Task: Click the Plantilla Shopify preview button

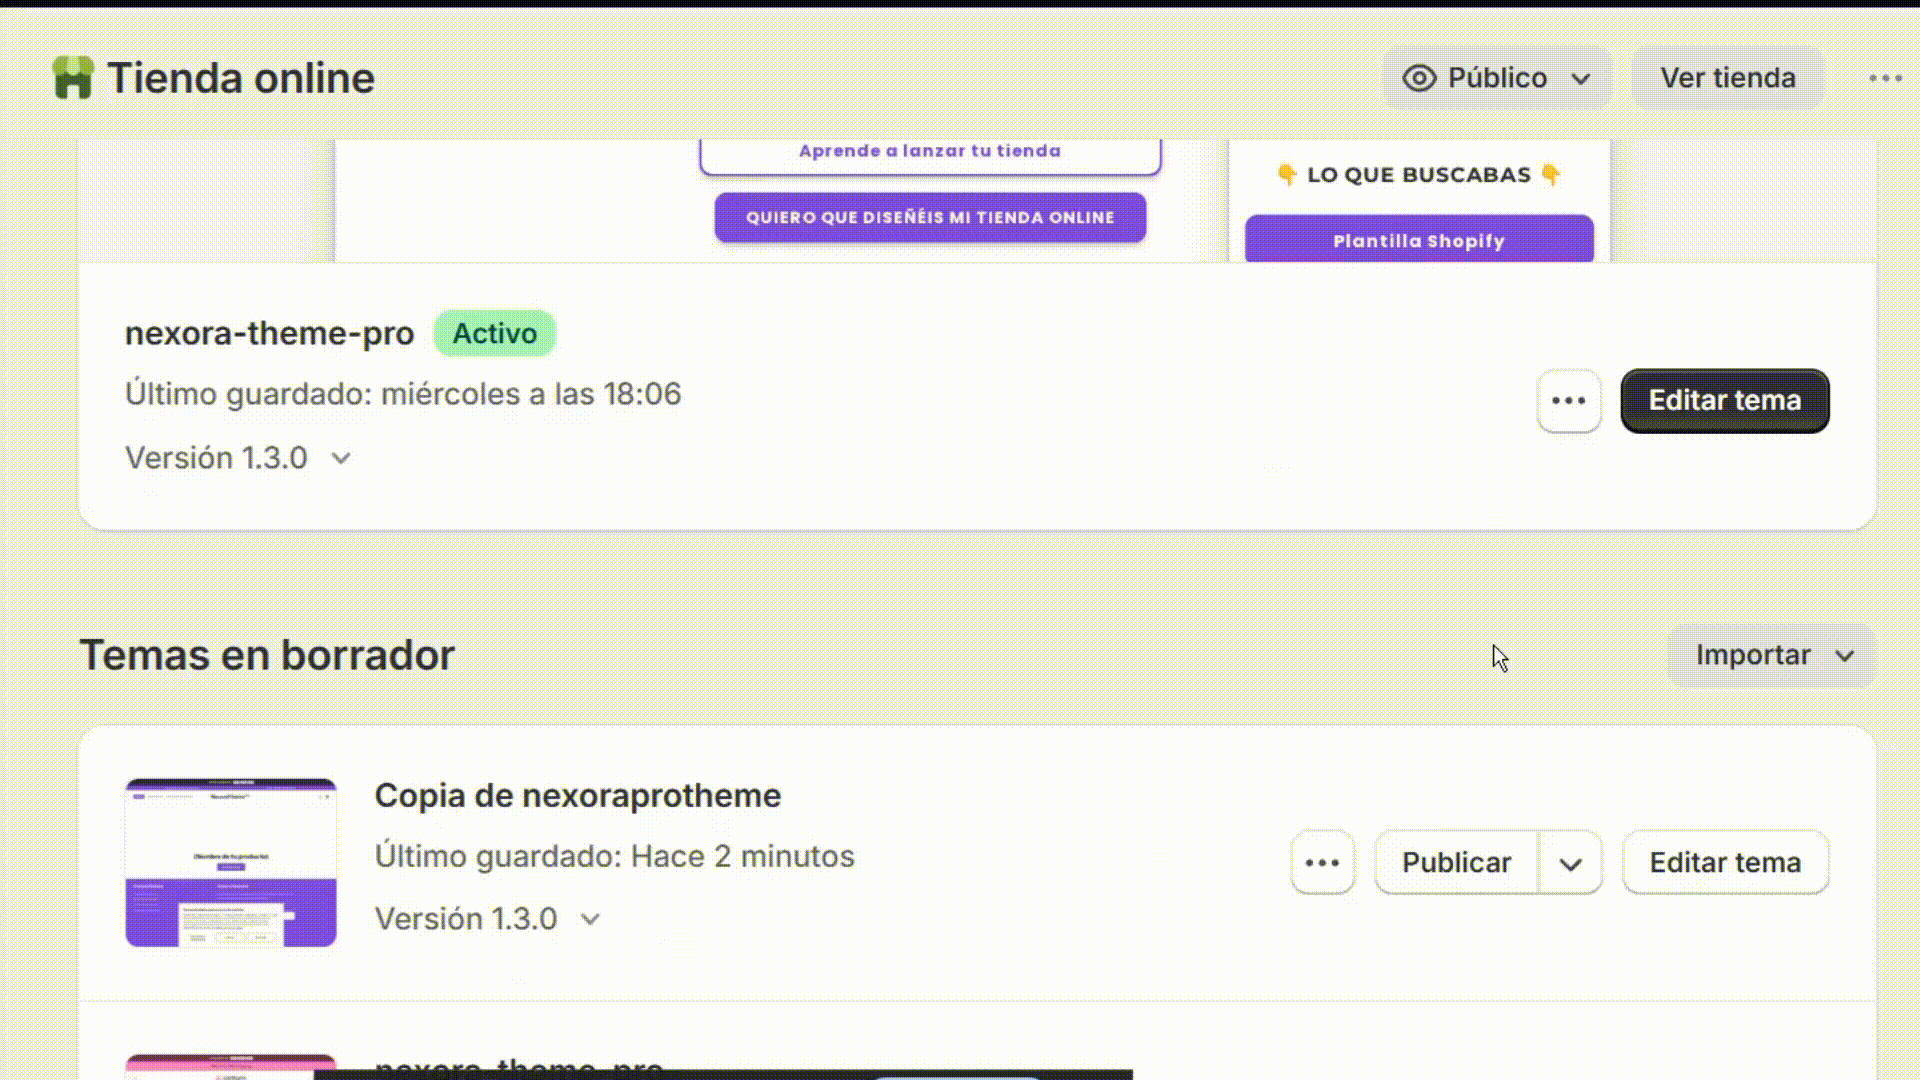Action: tap(1419, 240)
